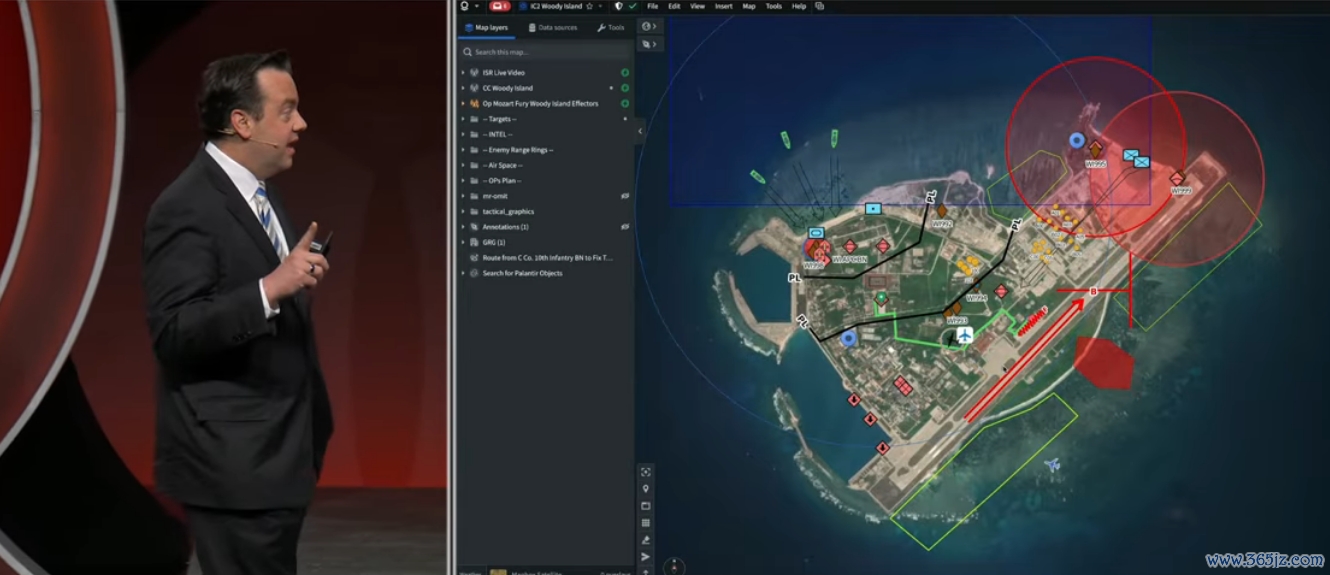Expand the ISR Live Video layer

(463, 73)
